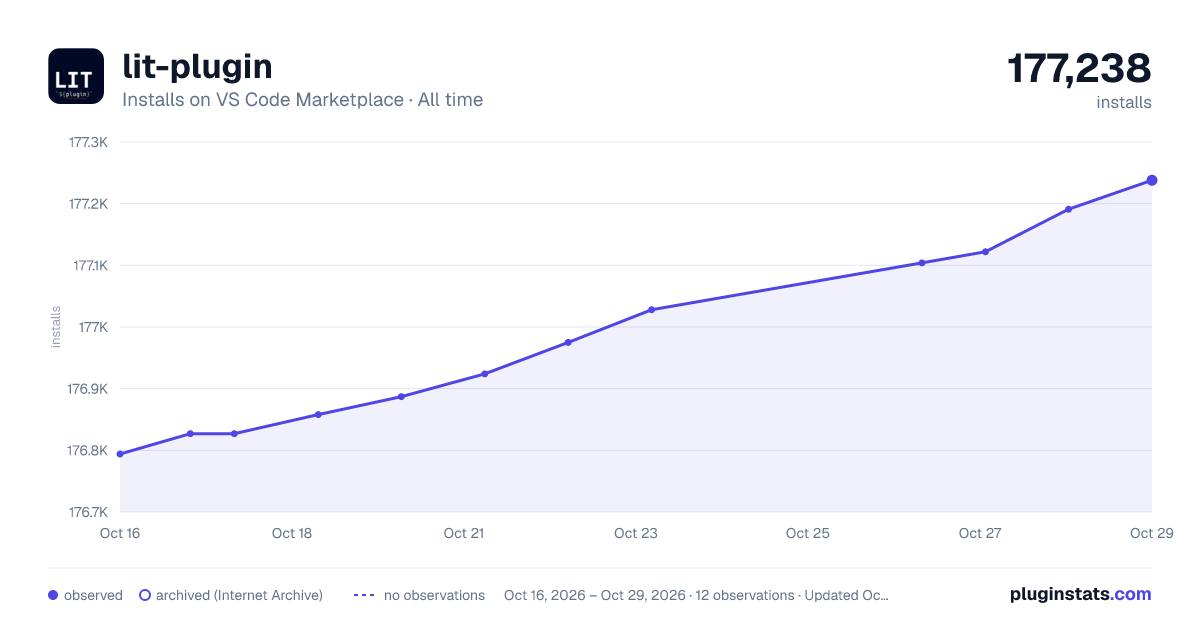Click the data point above Oct 23

[x=651, y=310]
